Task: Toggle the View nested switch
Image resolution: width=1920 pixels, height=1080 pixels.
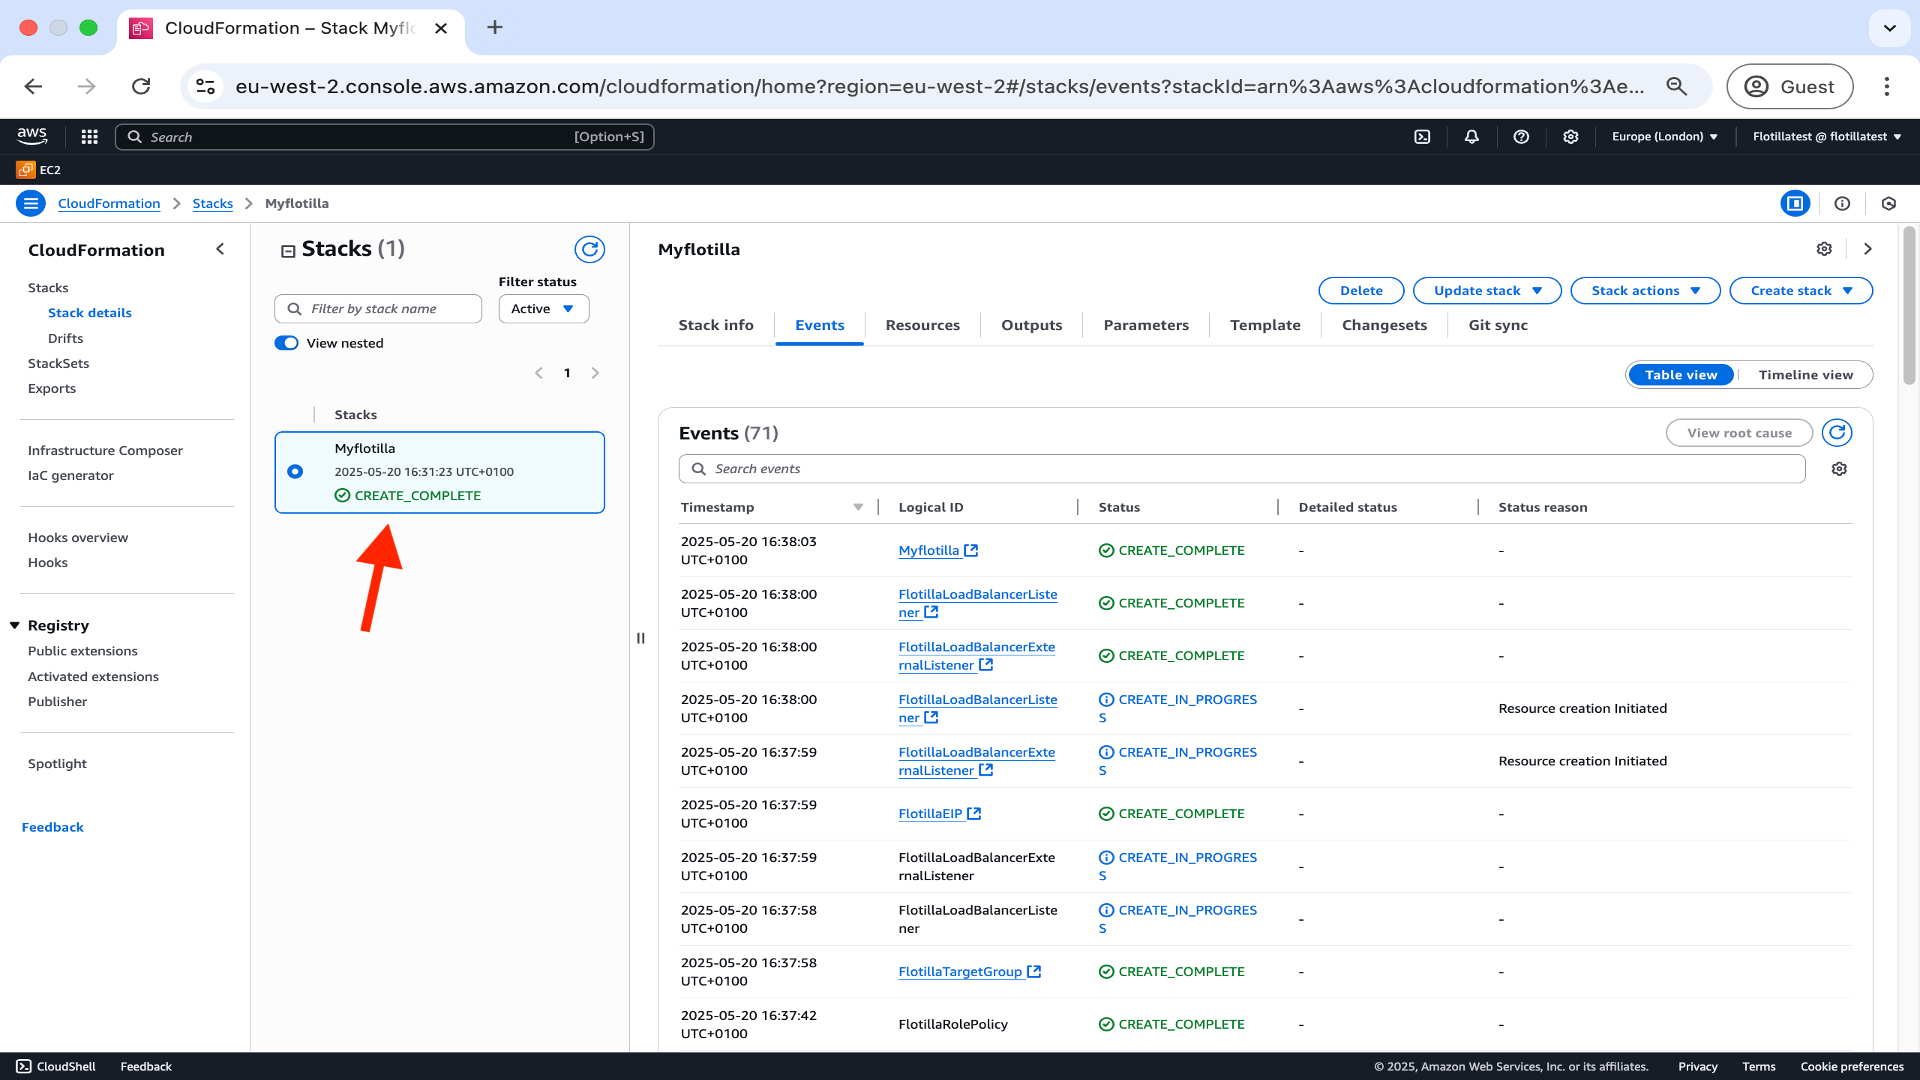Action: coord(287,343)
